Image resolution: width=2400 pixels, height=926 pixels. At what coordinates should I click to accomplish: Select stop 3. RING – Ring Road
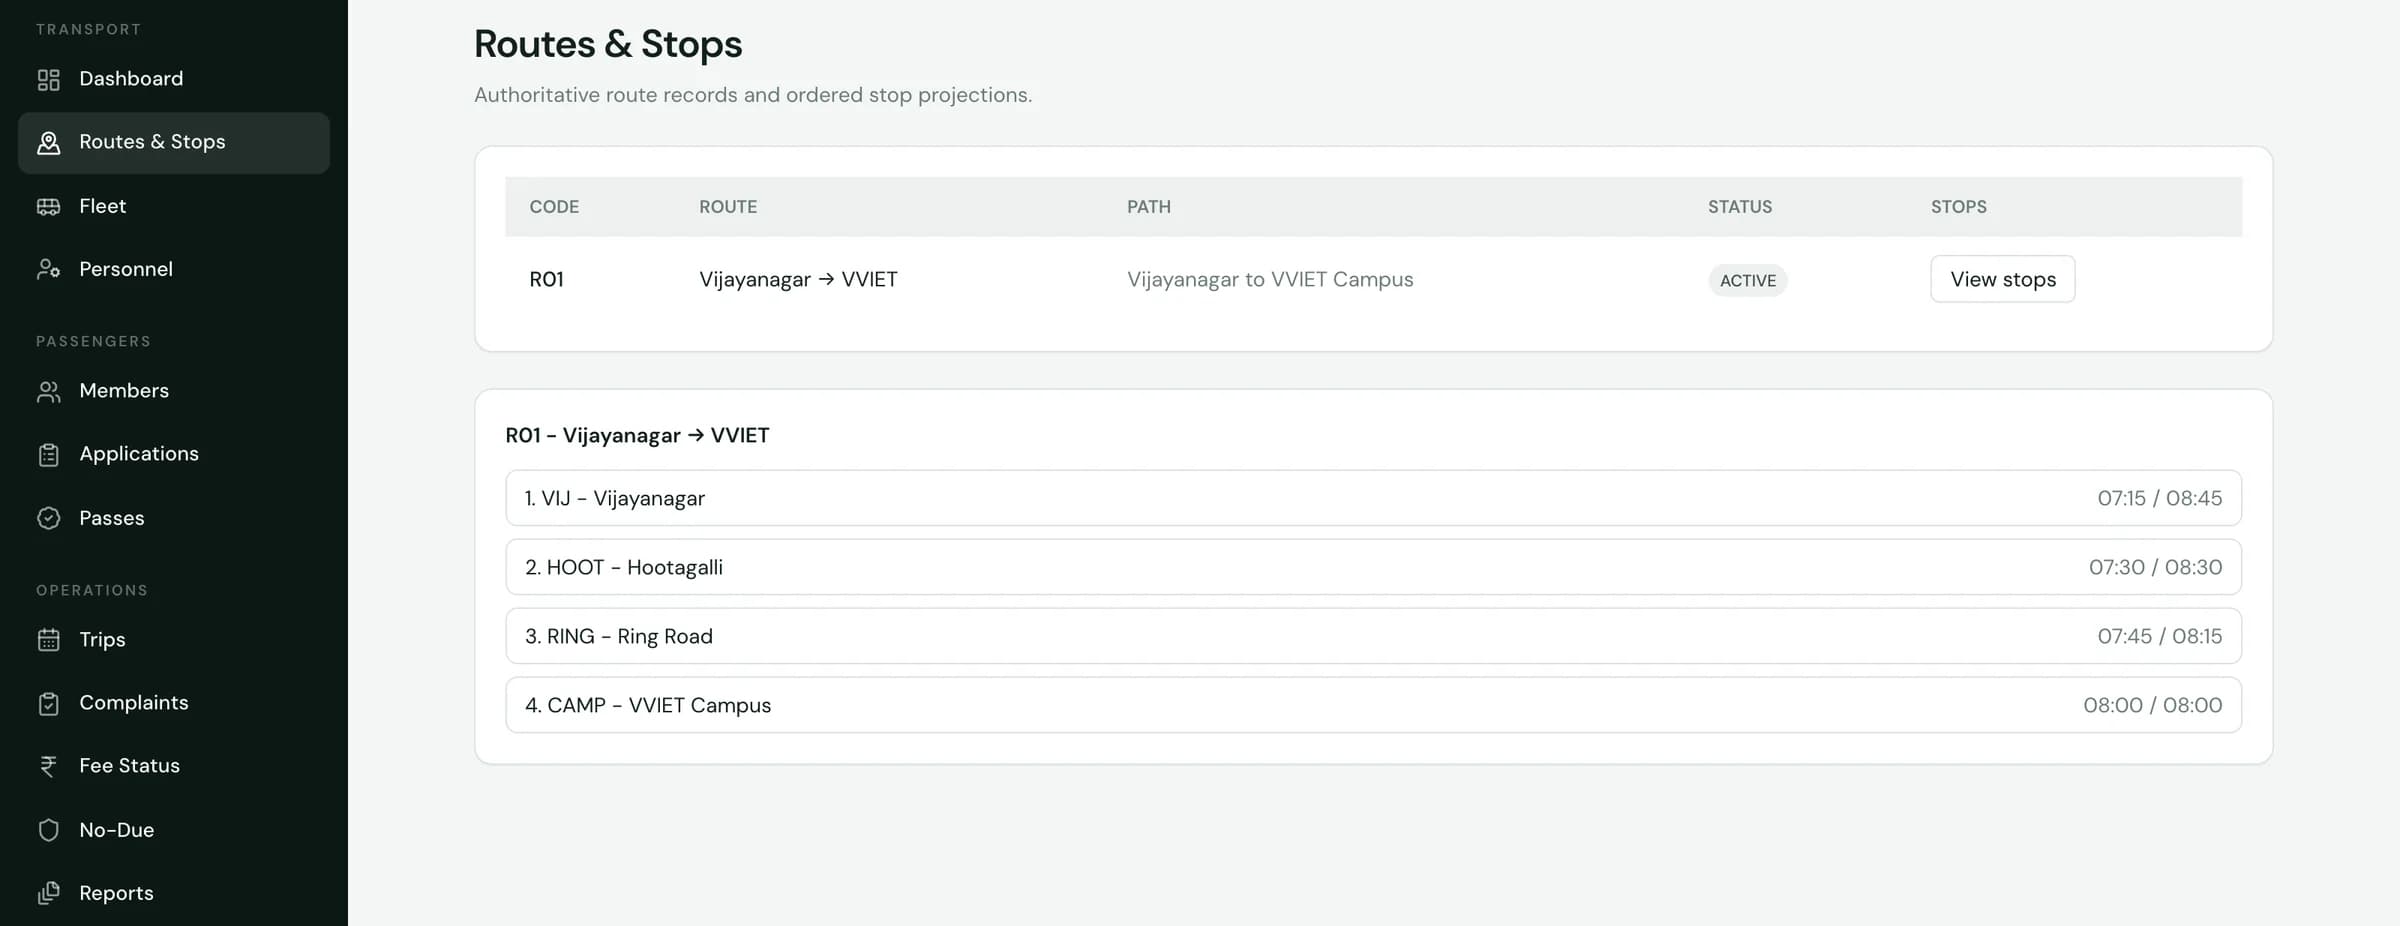point(1373,636)
